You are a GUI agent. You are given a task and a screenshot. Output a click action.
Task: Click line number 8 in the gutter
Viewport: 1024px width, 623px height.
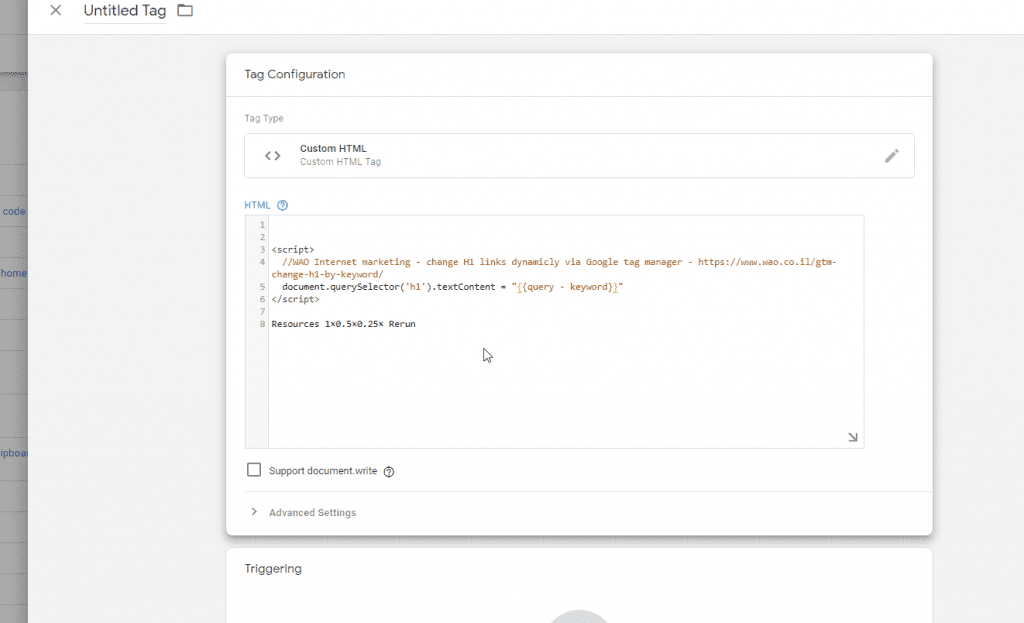(x=263, y=324)
